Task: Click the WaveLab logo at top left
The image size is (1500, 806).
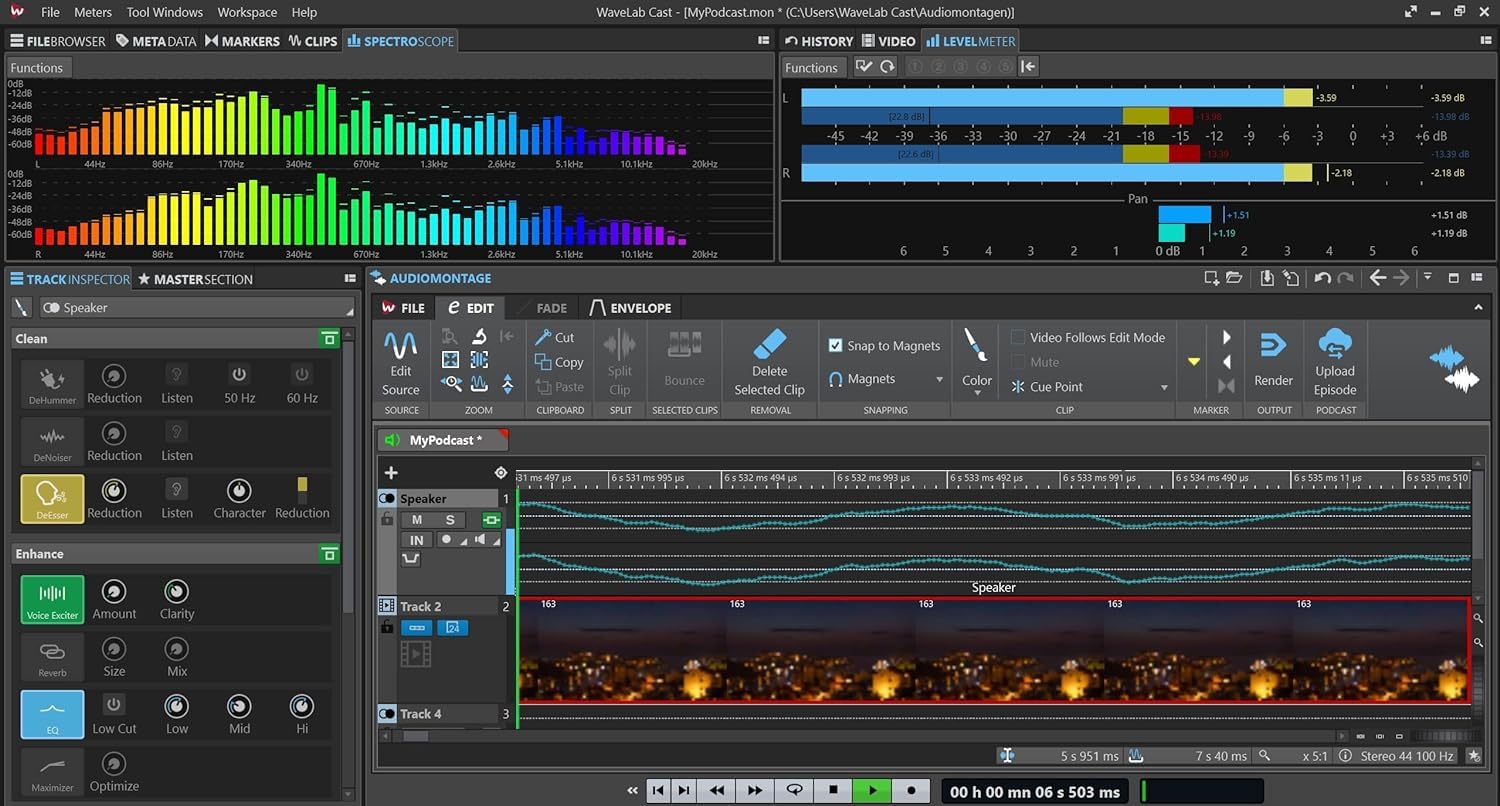Action: coord(18,12)
